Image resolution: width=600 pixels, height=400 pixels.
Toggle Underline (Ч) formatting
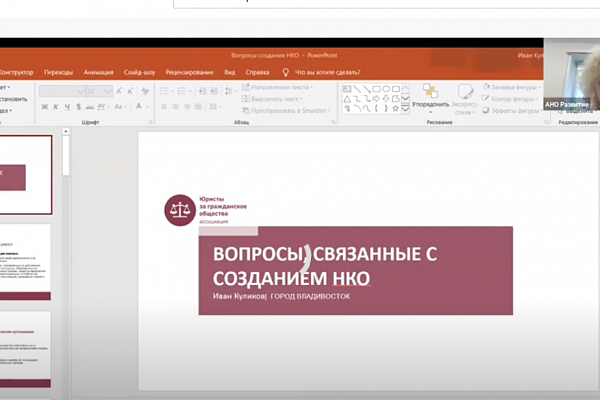(x=67, y=107)
